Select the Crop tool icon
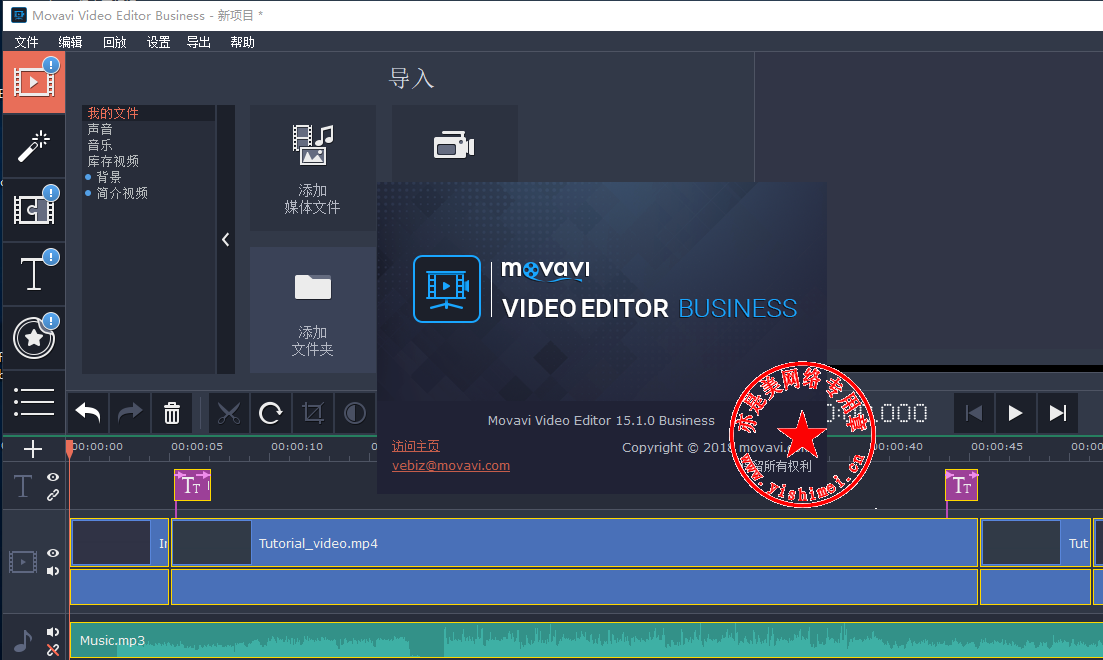Screen dimensions: 1103x660 313,413
